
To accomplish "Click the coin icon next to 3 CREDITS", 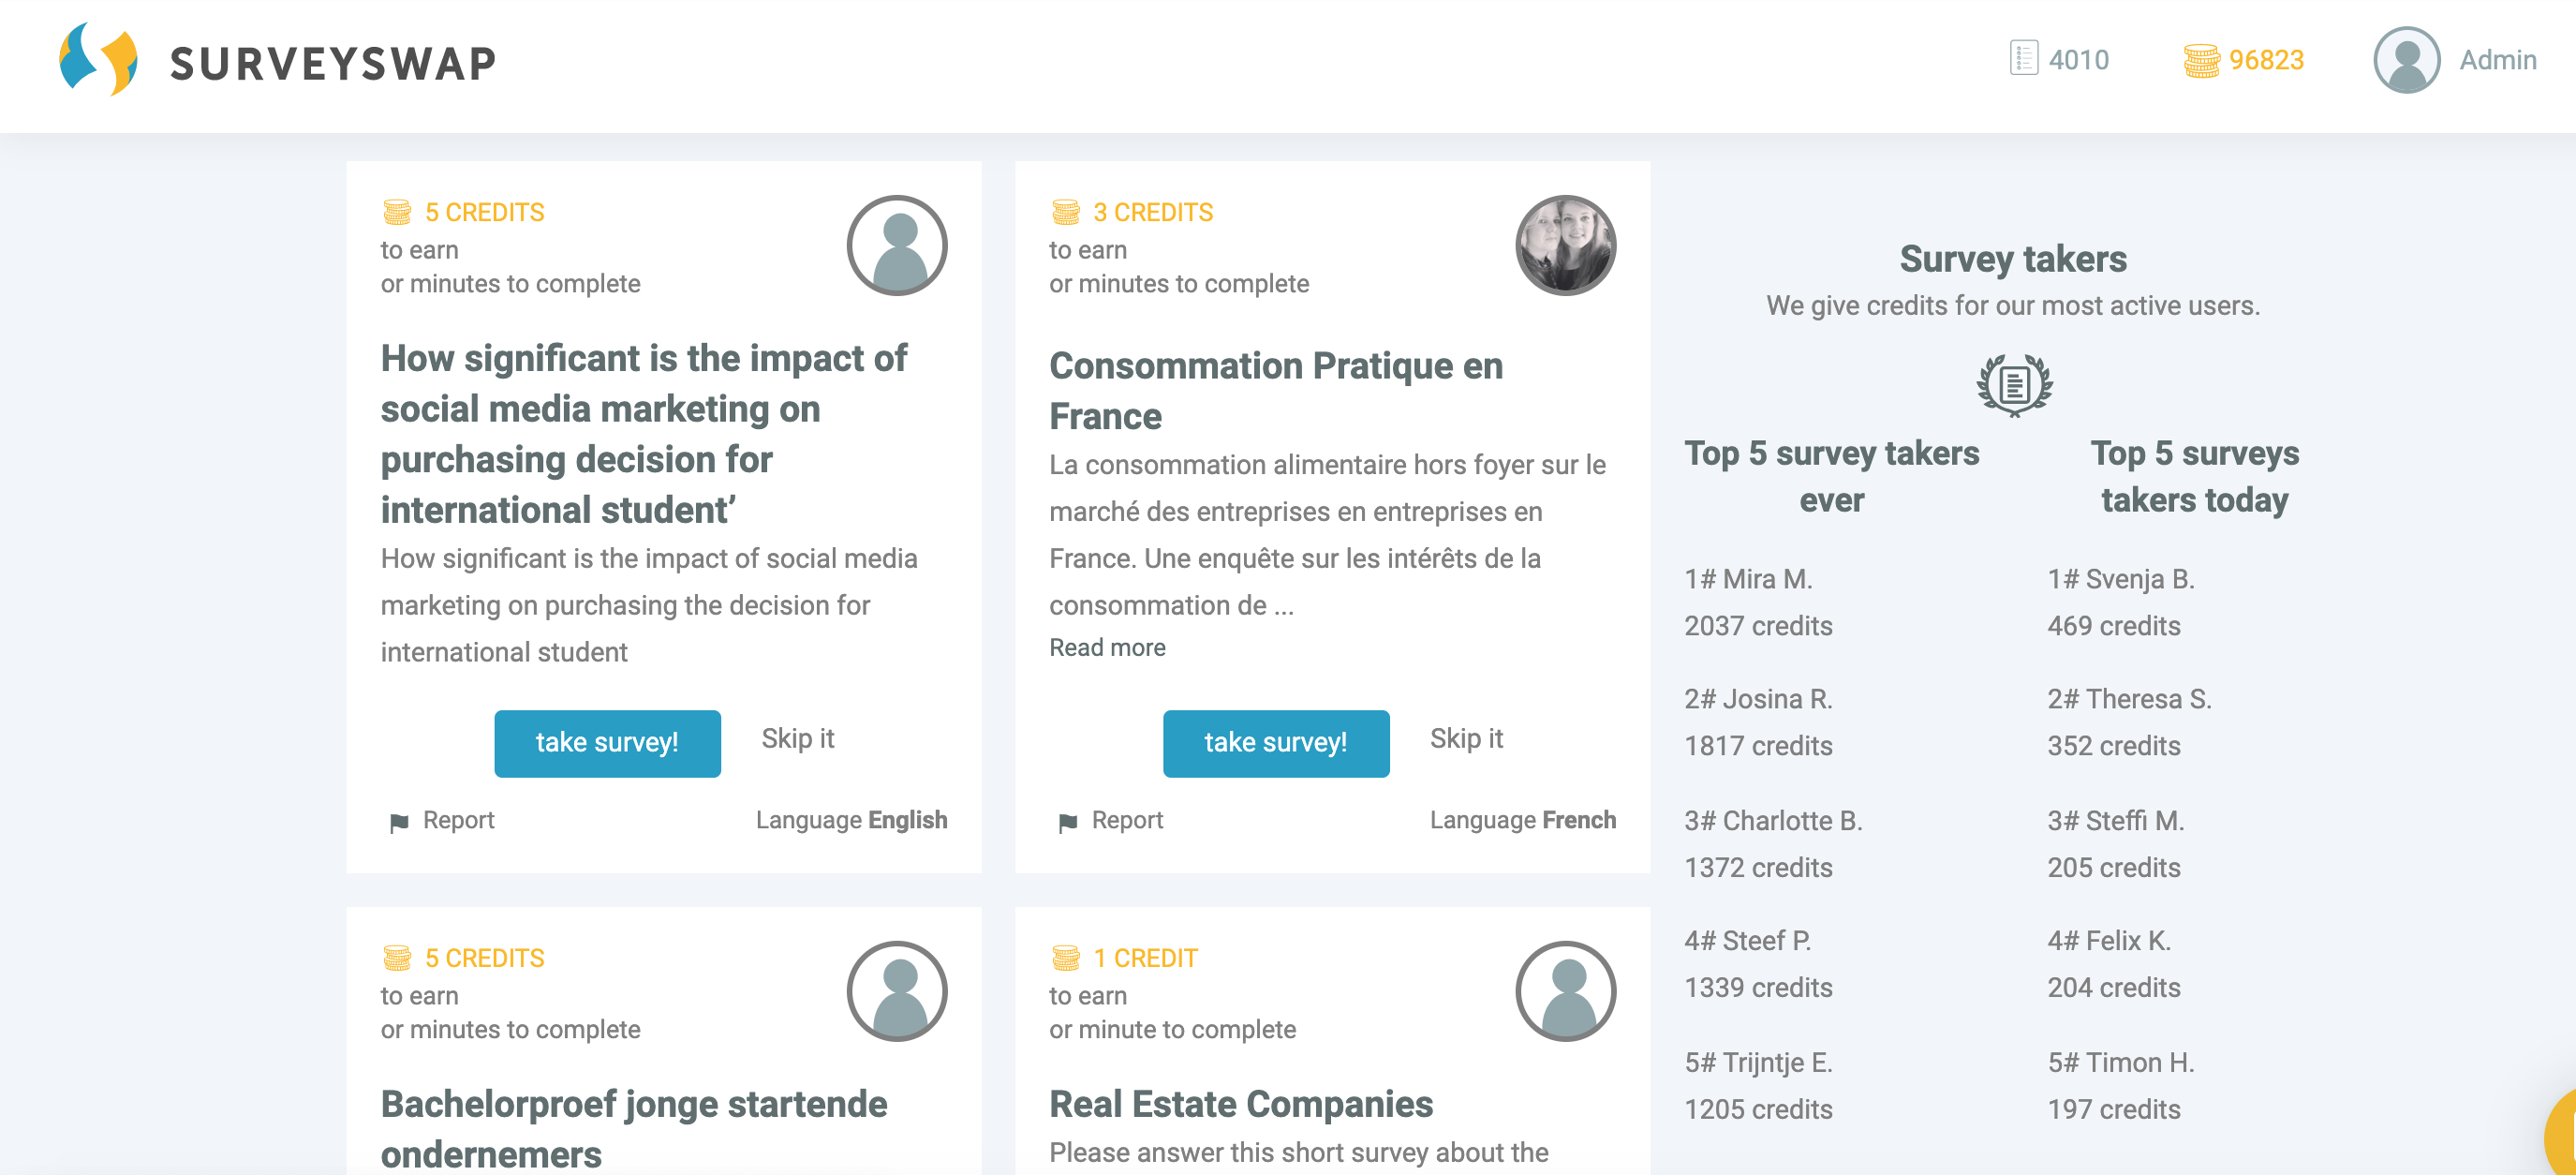I will click(x=1066, y=212).
